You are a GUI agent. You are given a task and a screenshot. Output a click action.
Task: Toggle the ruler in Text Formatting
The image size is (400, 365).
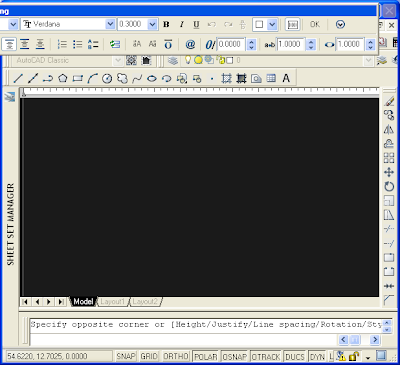coord(293,25)
